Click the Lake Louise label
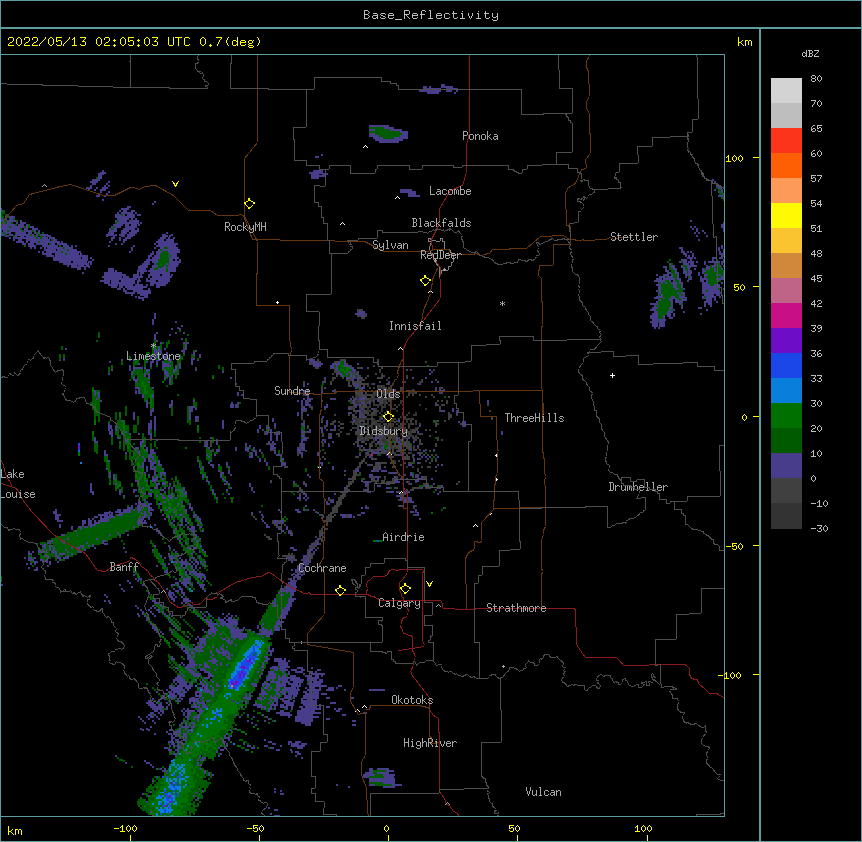 coord(18,484)
